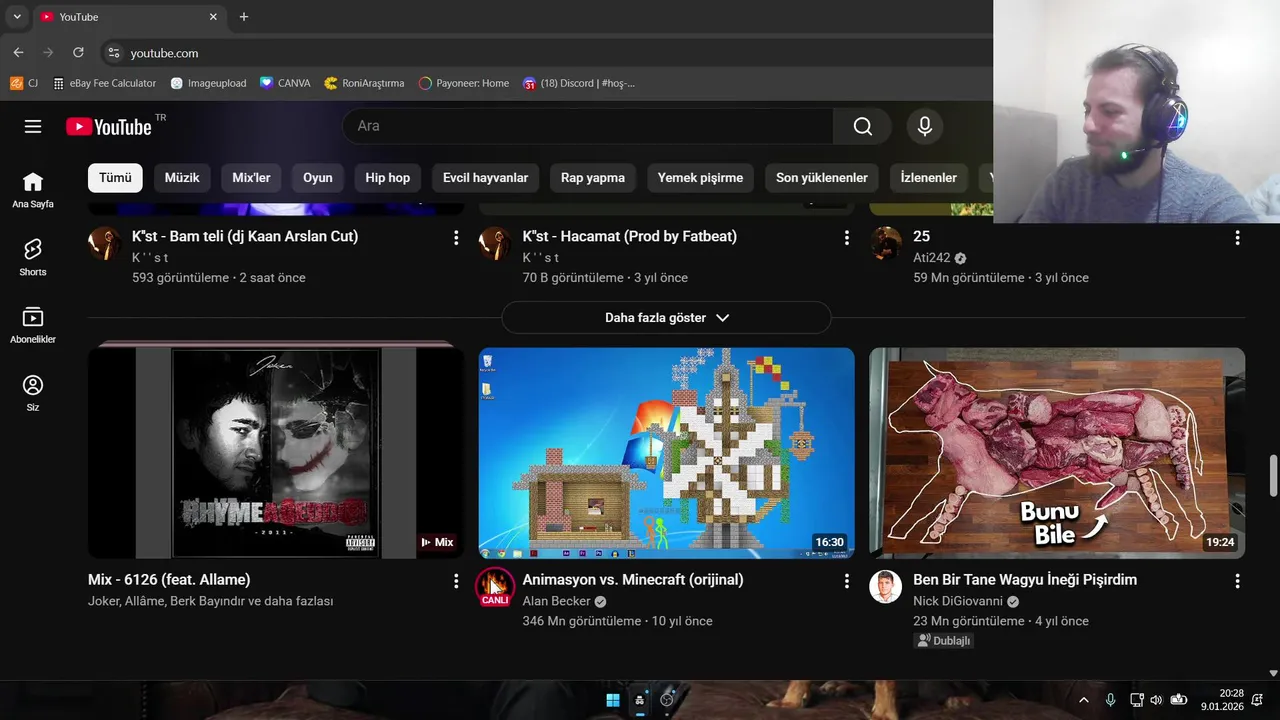This screenshot has width=1280, height=720.
Task: Select the Müzik filter chip
Action: click(182, 178)
